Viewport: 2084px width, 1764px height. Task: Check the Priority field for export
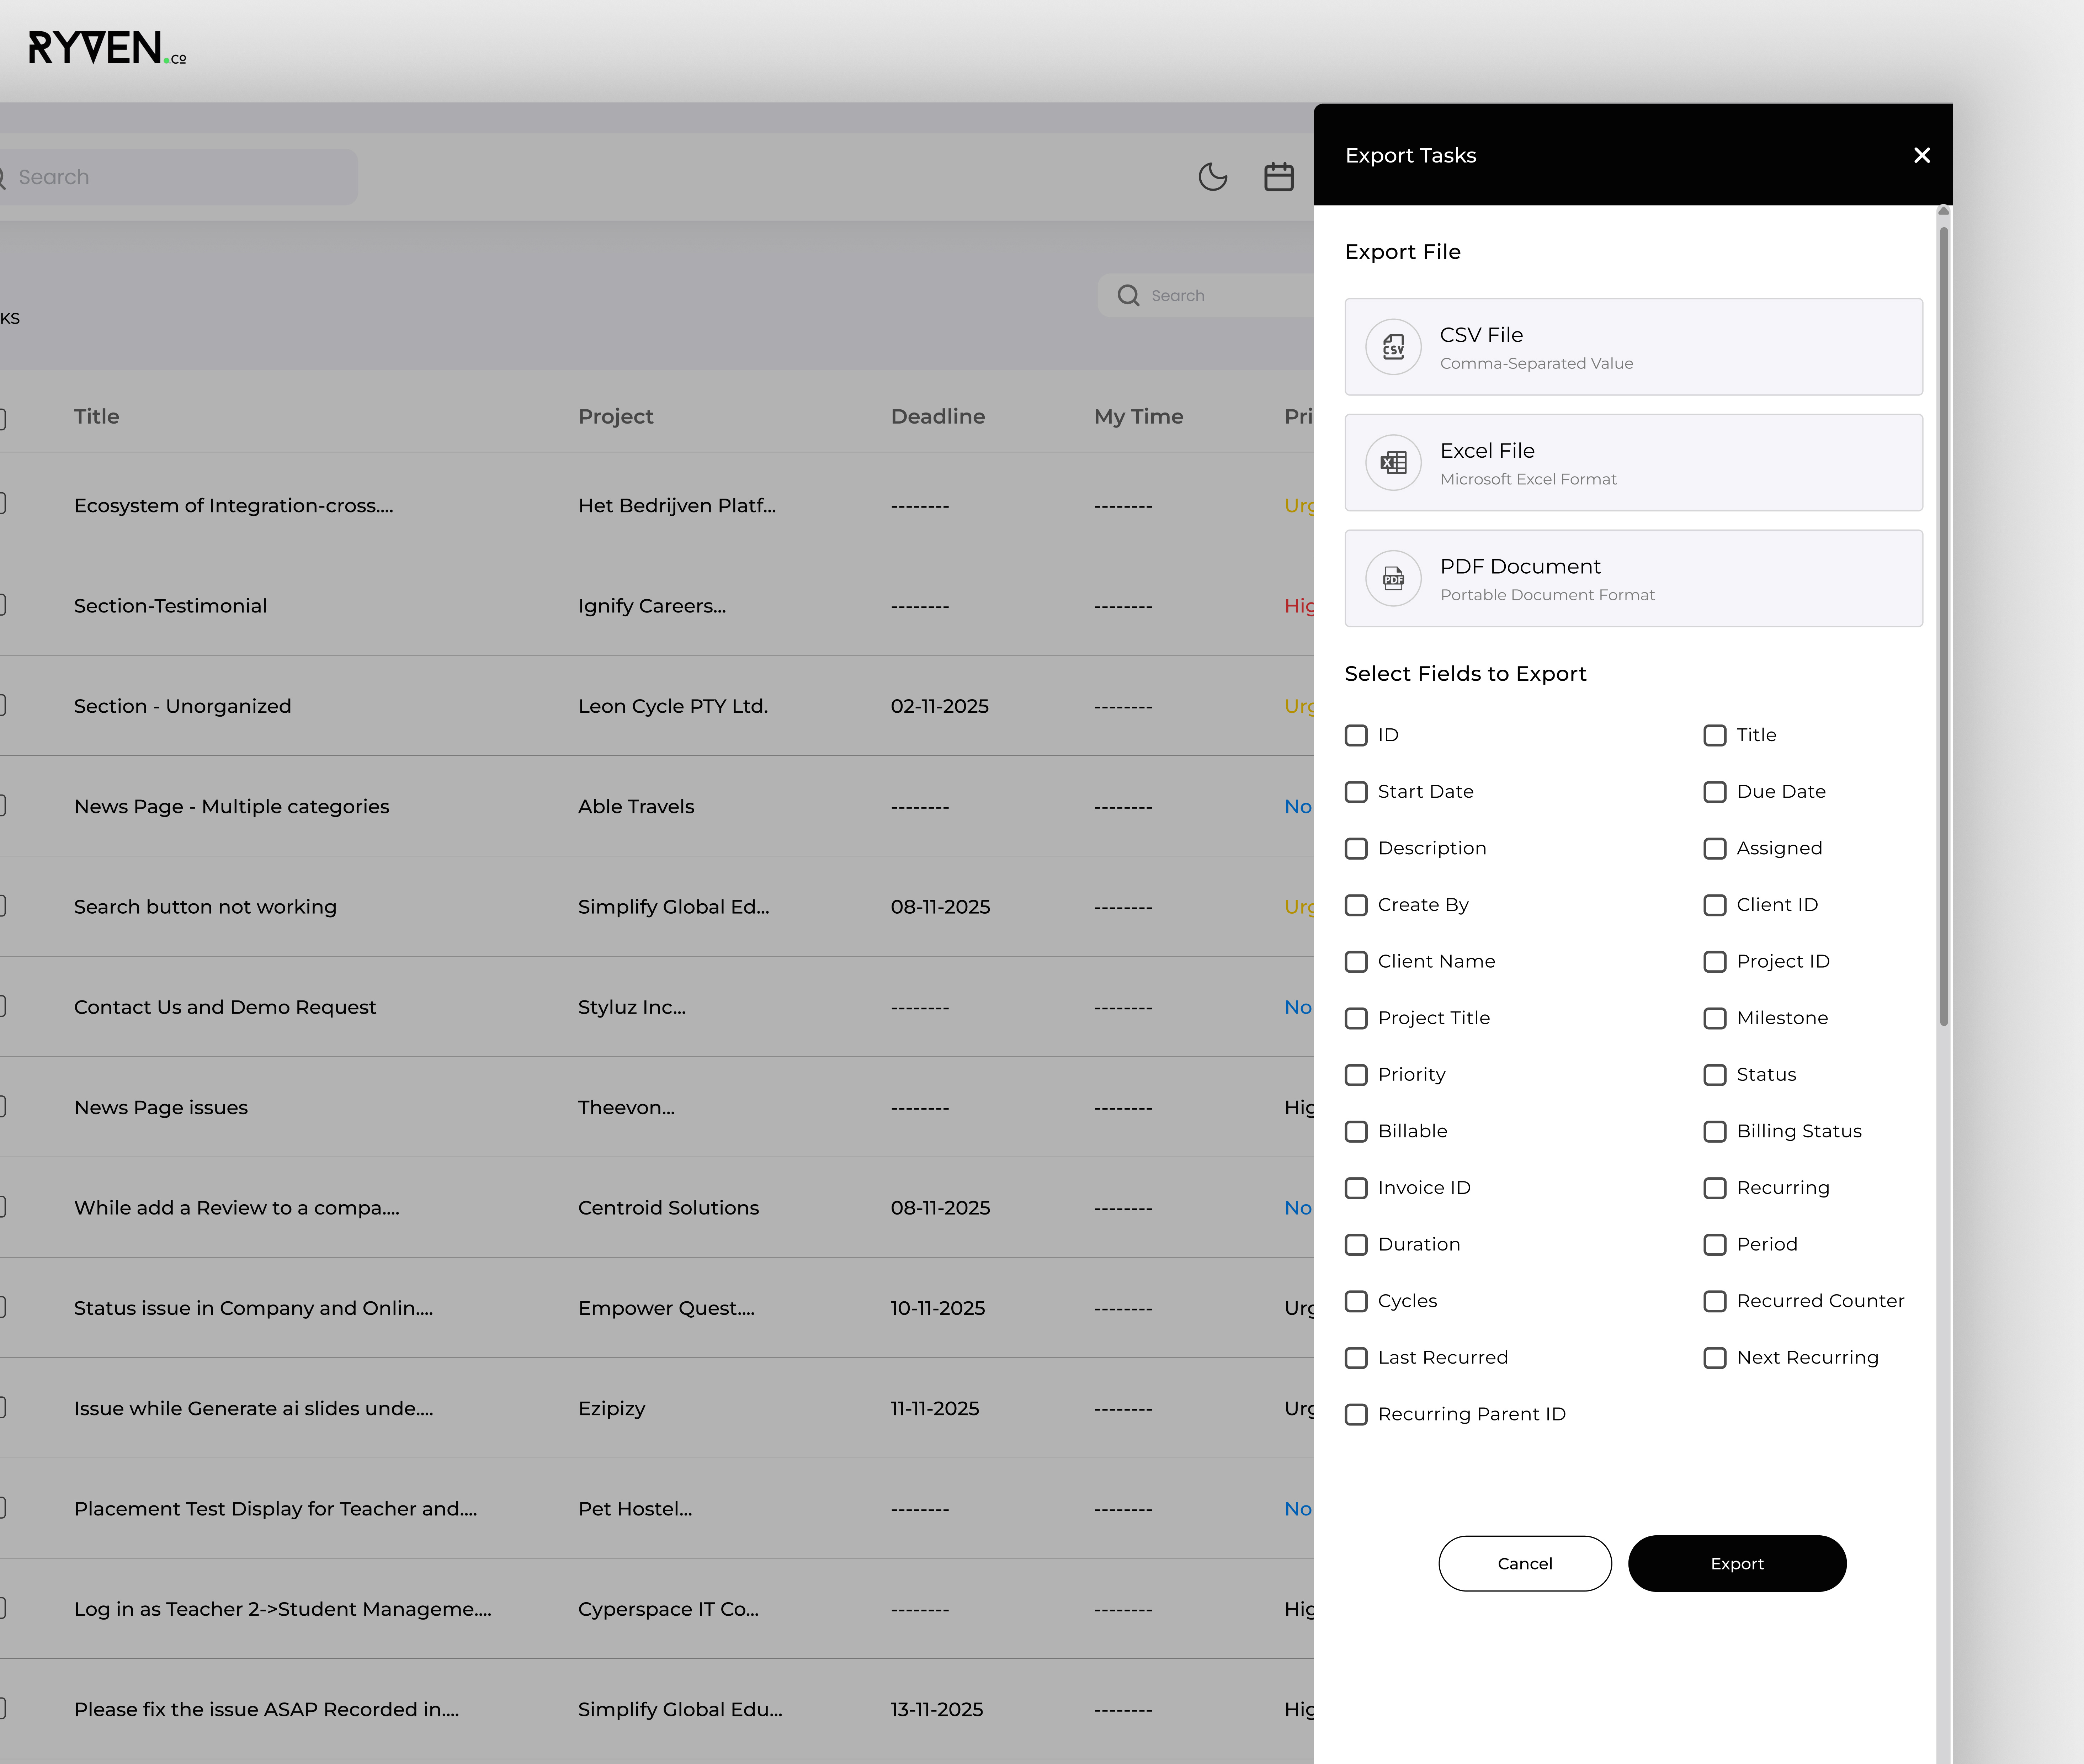(1356, 1074)
